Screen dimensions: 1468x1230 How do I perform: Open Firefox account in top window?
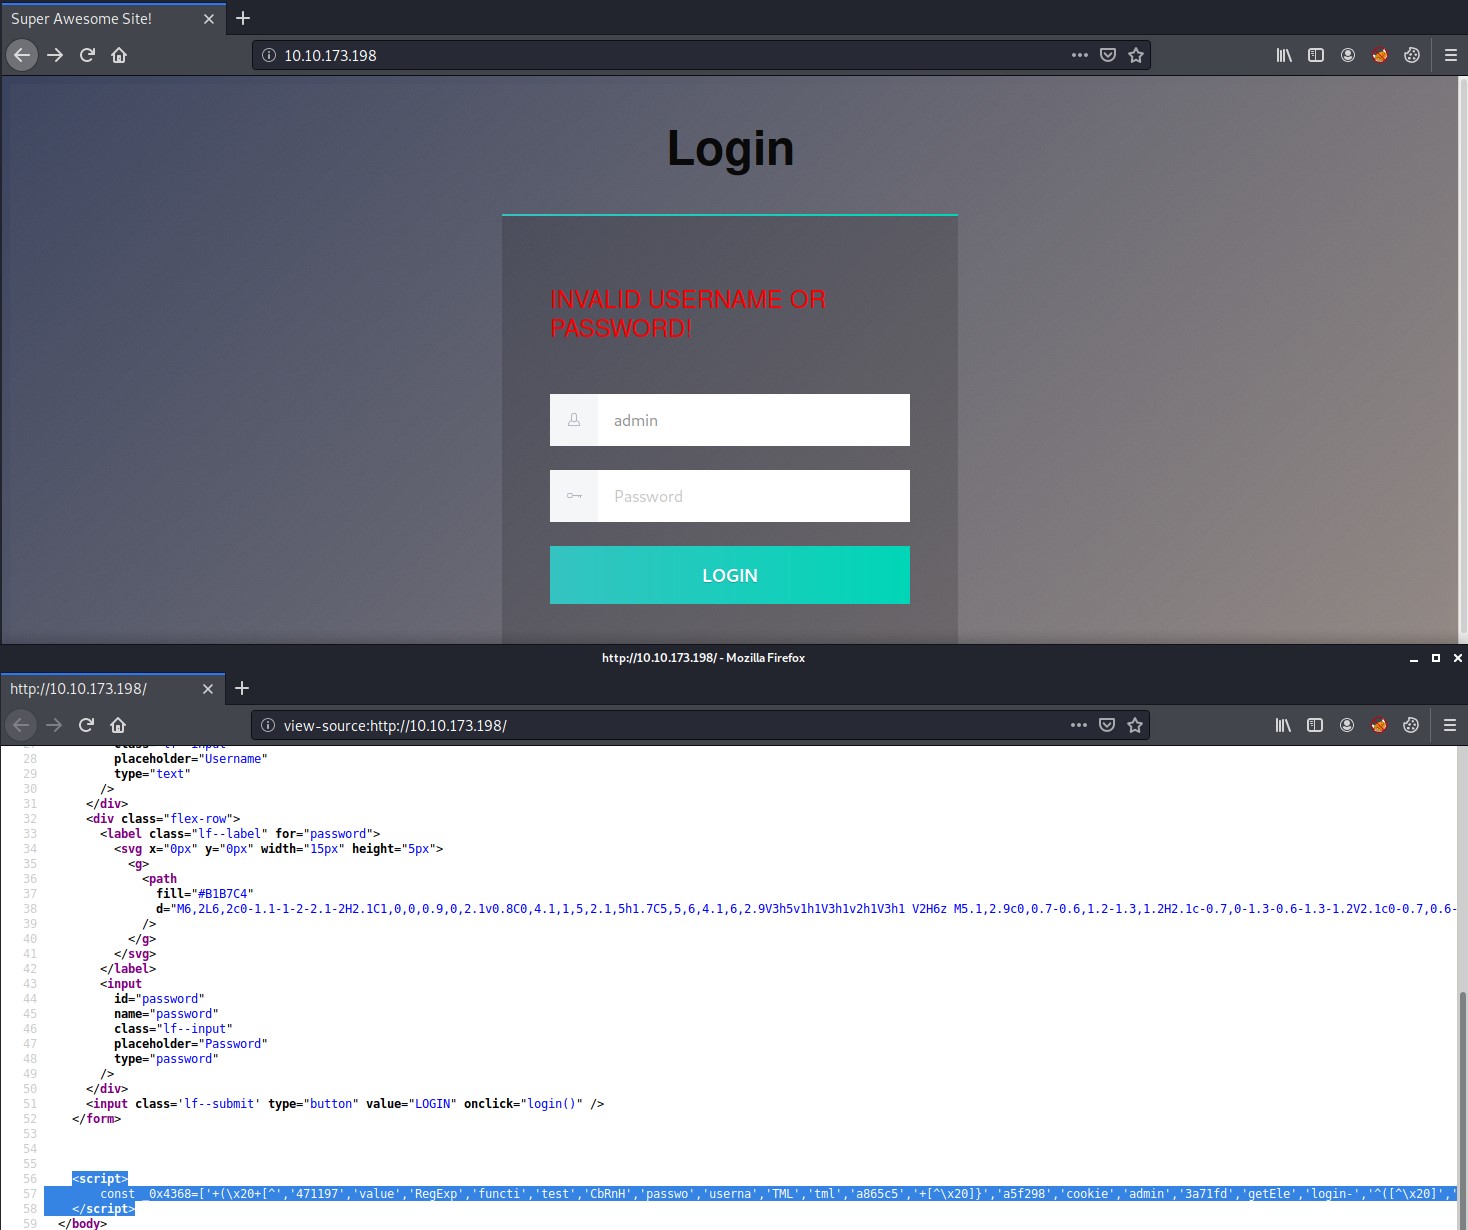(1348, 55)
